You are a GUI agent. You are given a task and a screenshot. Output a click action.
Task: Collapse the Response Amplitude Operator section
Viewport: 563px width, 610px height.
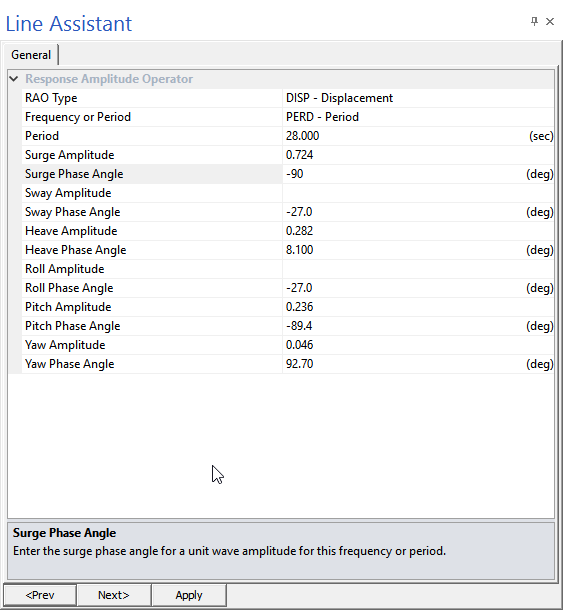click(14, 79)
